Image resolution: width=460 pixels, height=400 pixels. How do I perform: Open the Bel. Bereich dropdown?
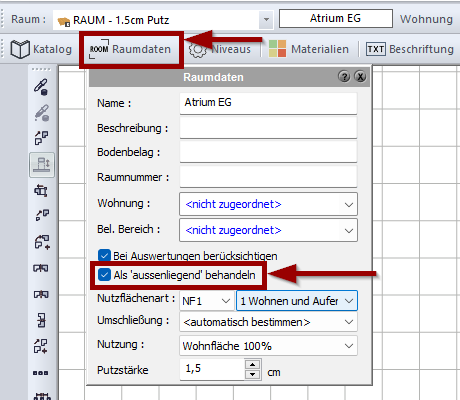tap(268, 230)
